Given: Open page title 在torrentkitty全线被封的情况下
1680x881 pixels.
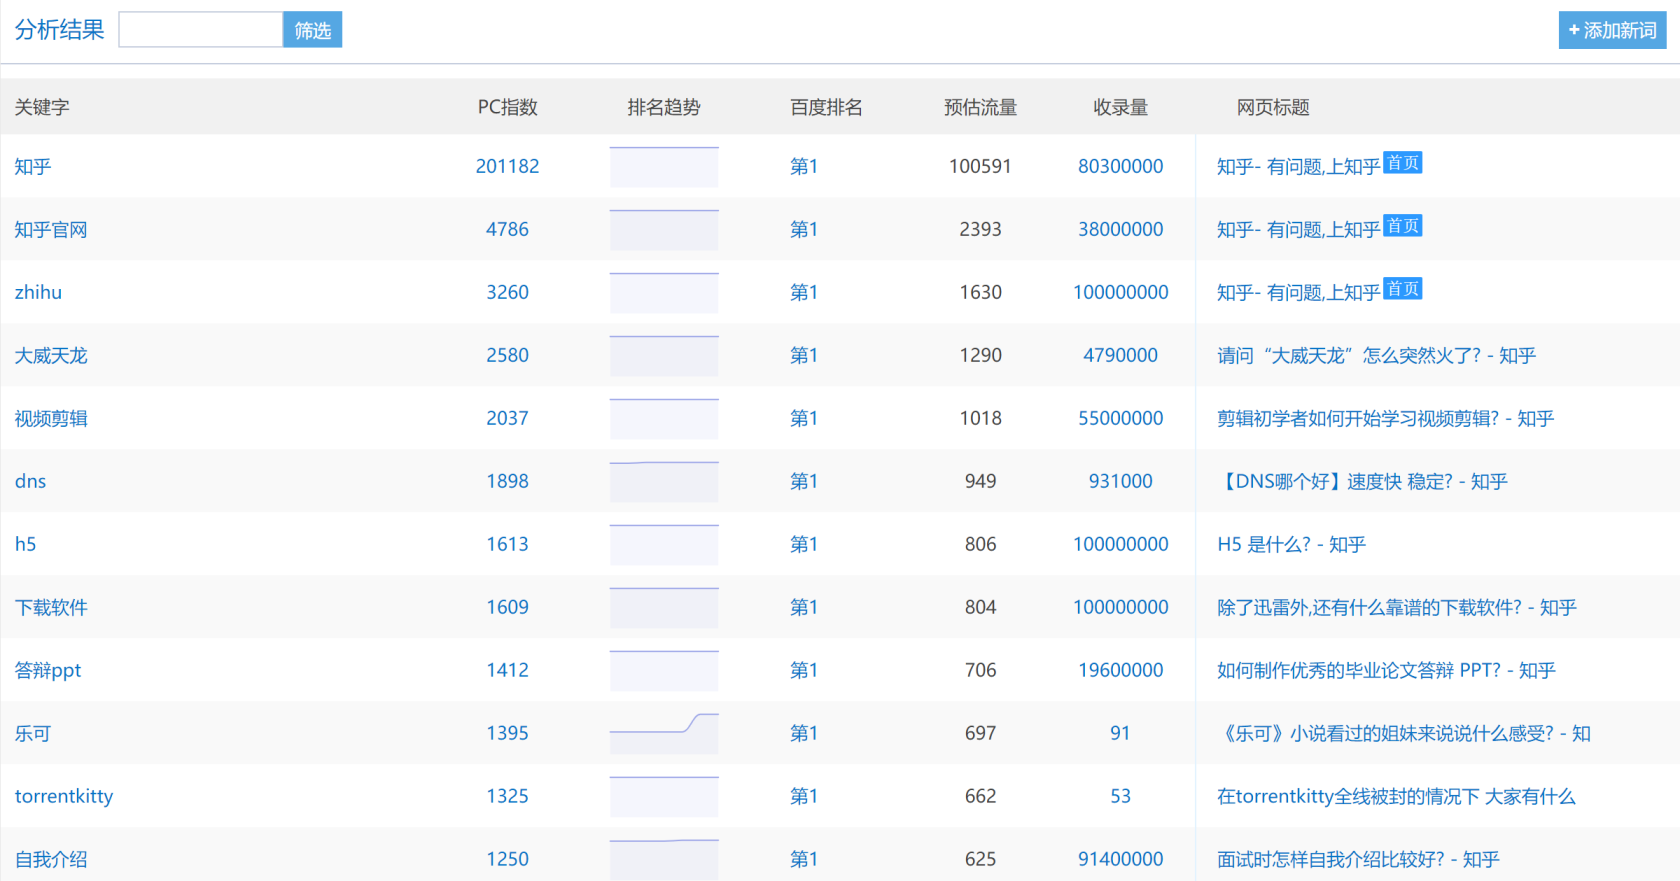Looking at the screenshot, I should (1396, 796).
